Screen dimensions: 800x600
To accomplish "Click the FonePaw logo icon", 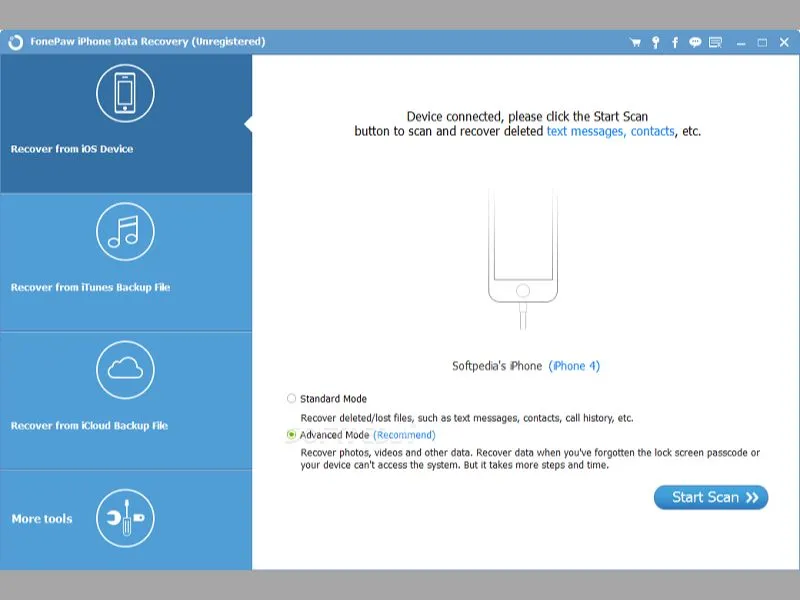I will (15, 42).
